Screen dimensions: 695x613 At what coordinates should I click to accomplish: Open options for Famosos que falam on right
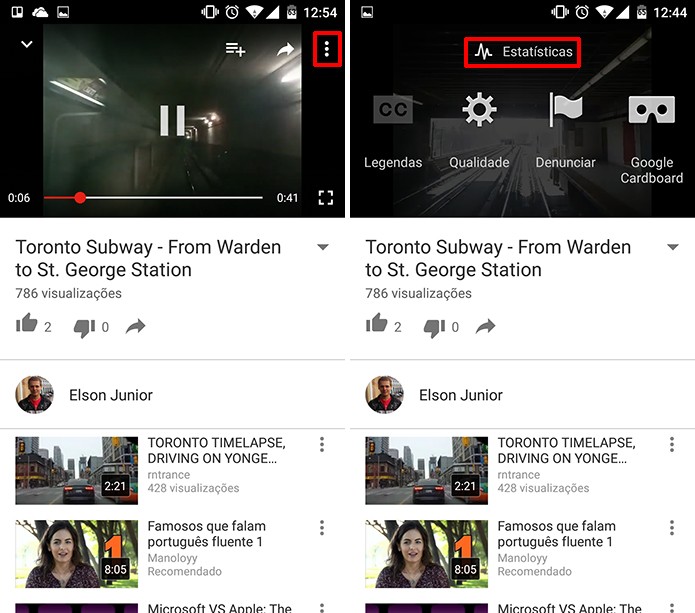coord(672,528)
